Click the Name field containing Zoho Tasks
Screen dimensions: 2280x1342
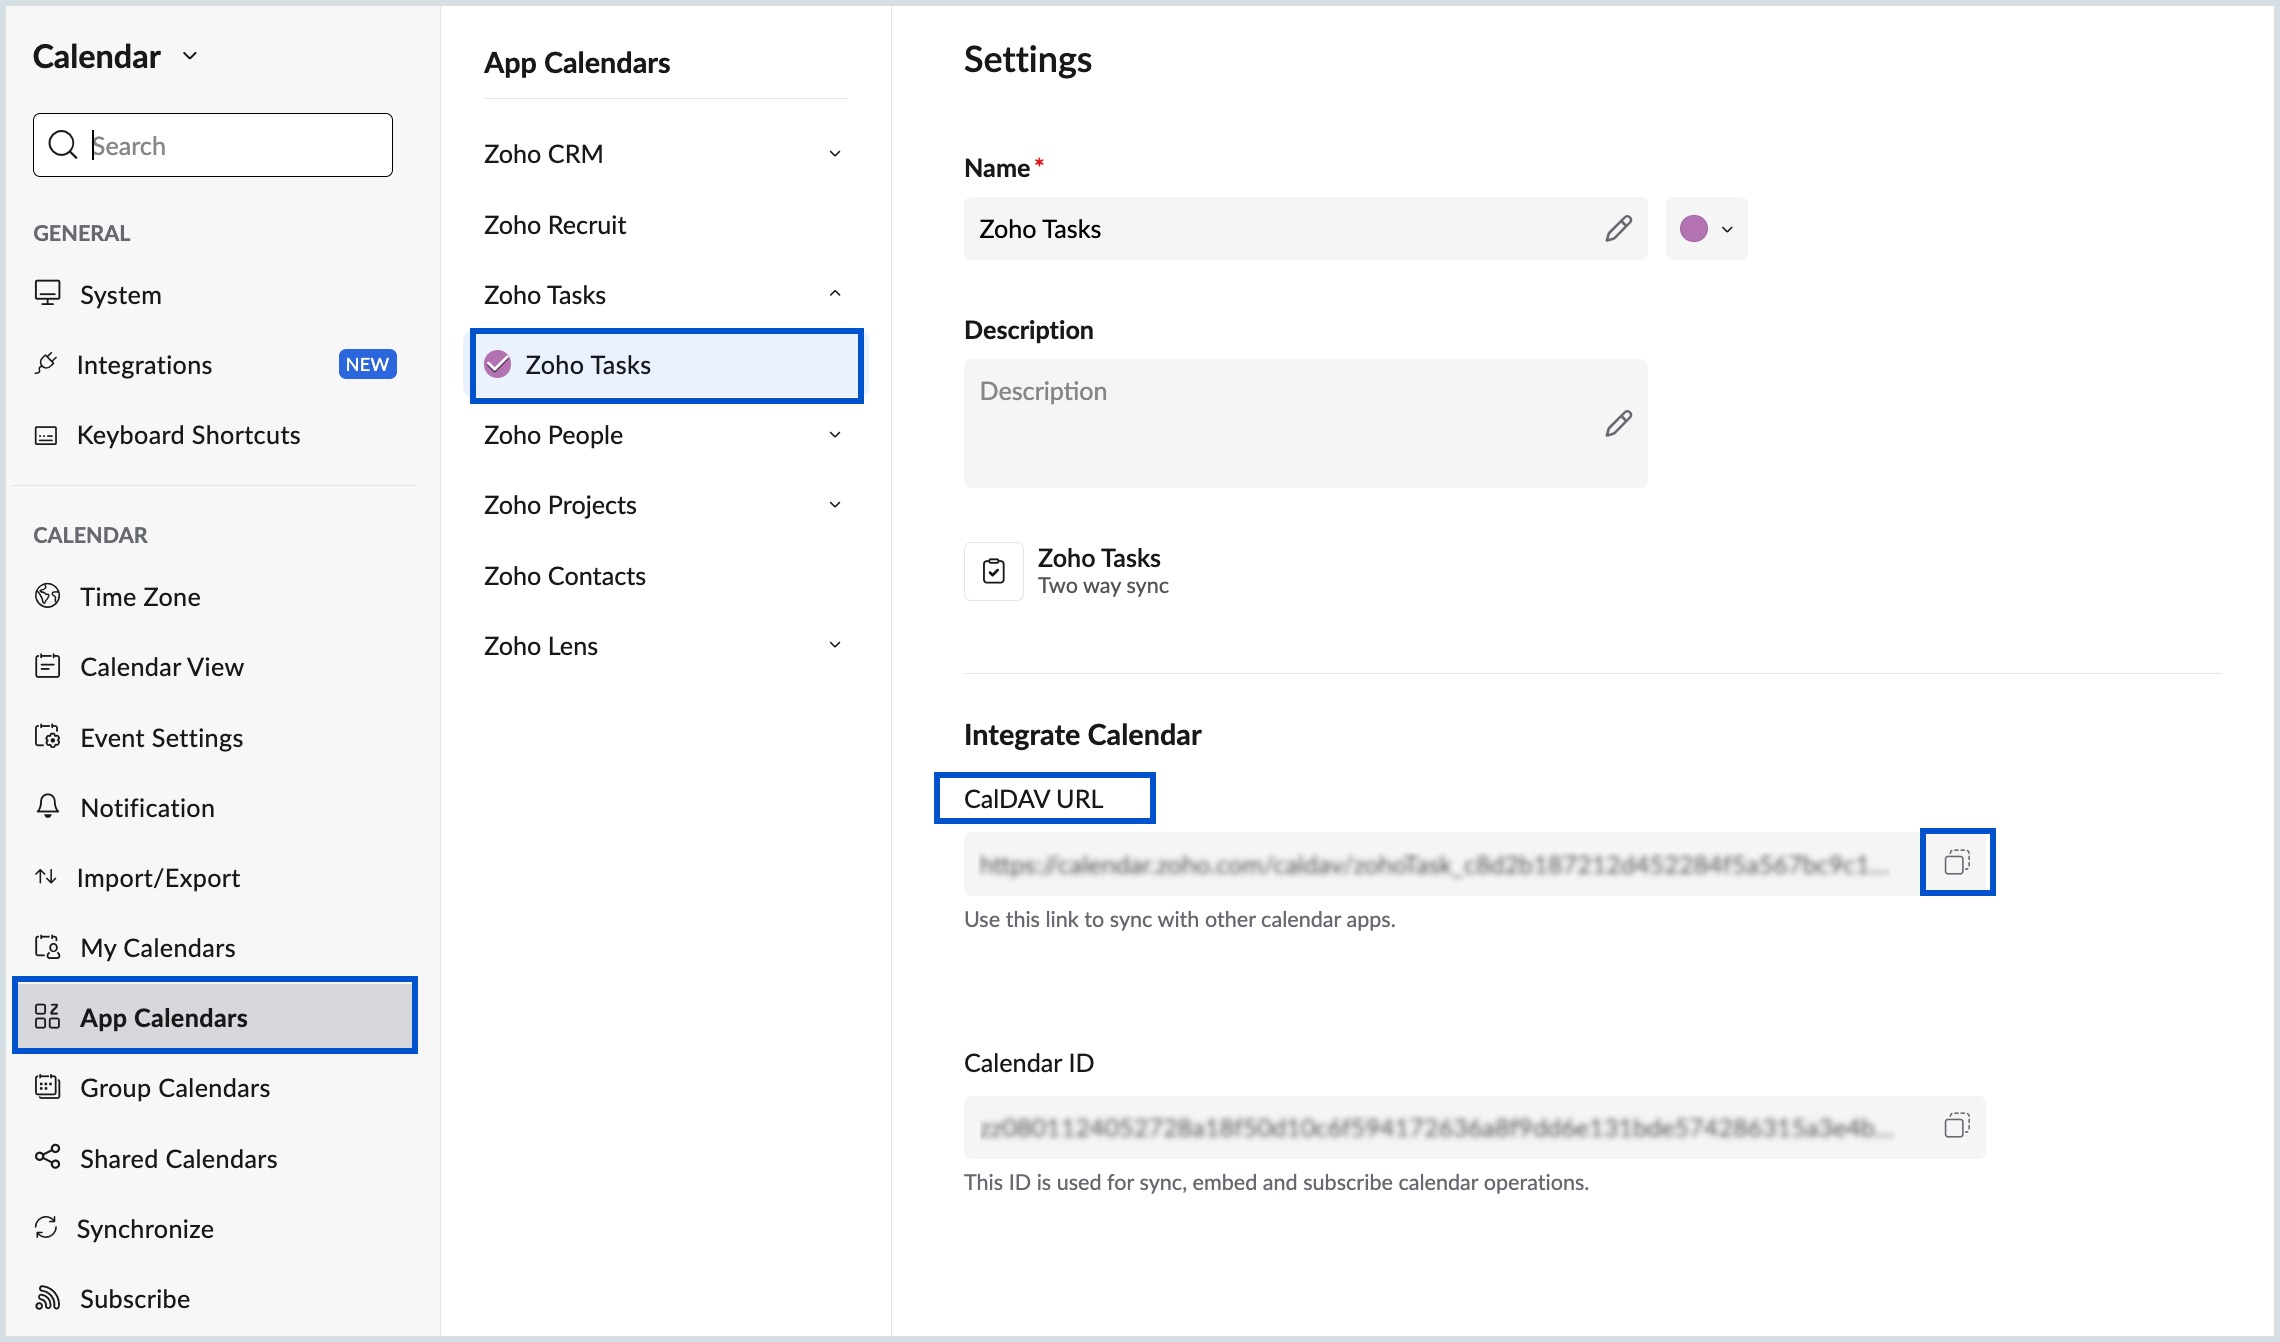1305,229
